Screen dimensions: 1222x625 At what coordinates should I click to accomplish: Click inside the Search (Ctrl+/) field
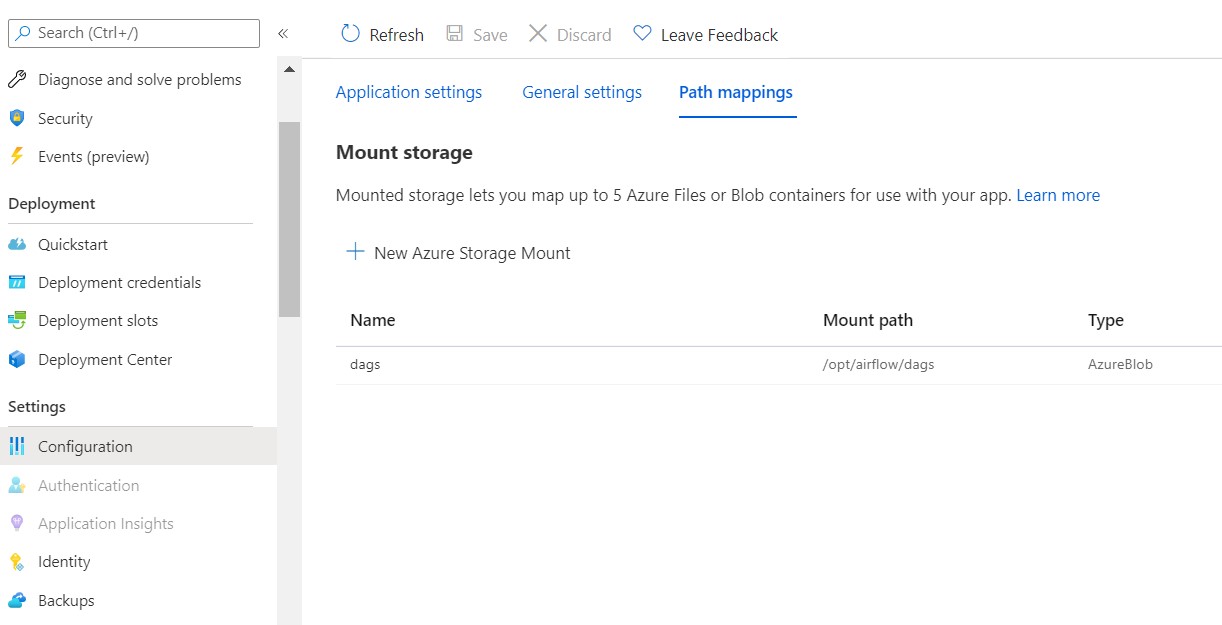[x=133, y=33]
